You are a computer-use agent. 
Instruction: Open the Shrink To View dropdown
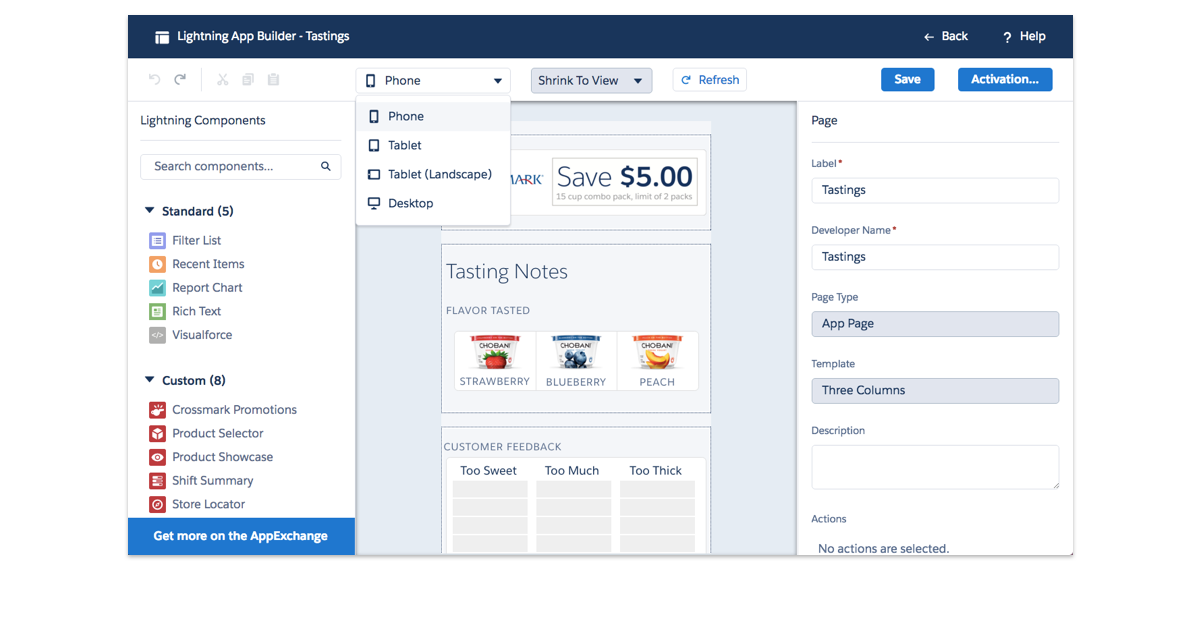click(591, 81)
